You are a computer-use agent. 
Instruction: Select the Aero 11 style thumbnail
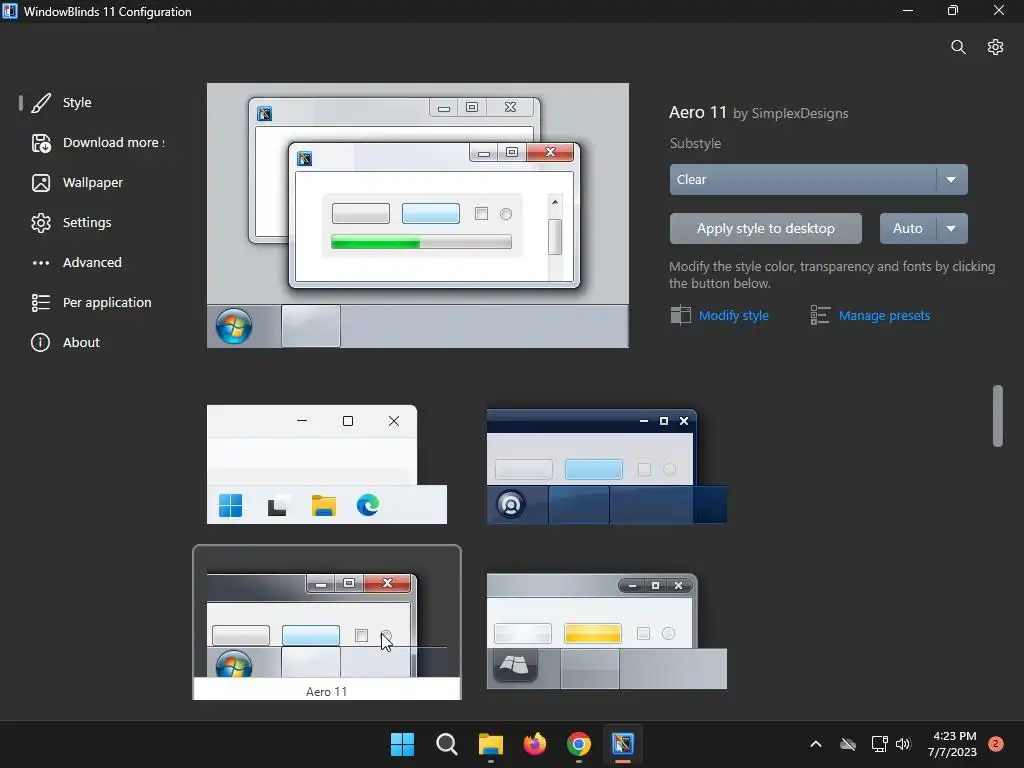click(327, 622)
